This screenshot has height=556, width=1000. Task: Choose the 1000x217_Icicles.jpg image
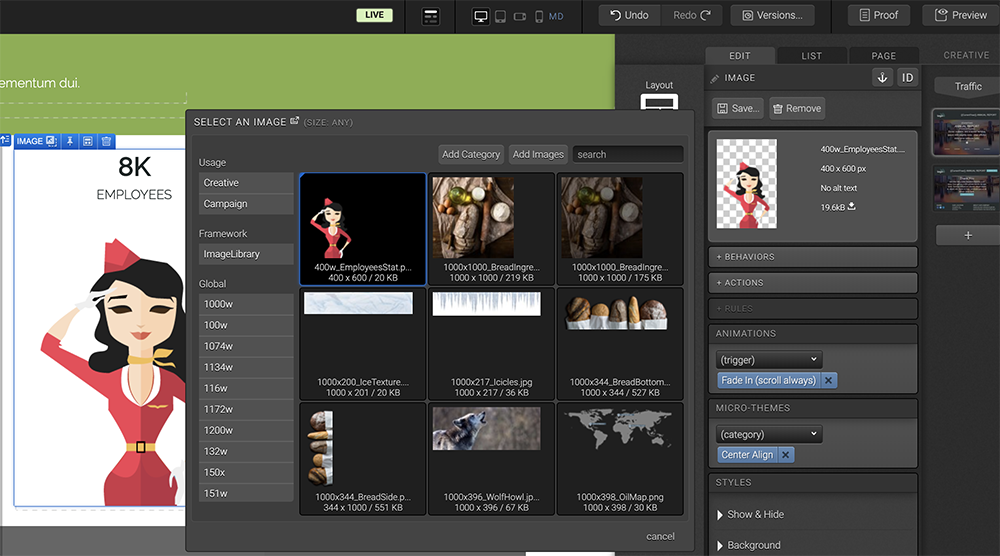pyautogui.click(x=491, y=344)
